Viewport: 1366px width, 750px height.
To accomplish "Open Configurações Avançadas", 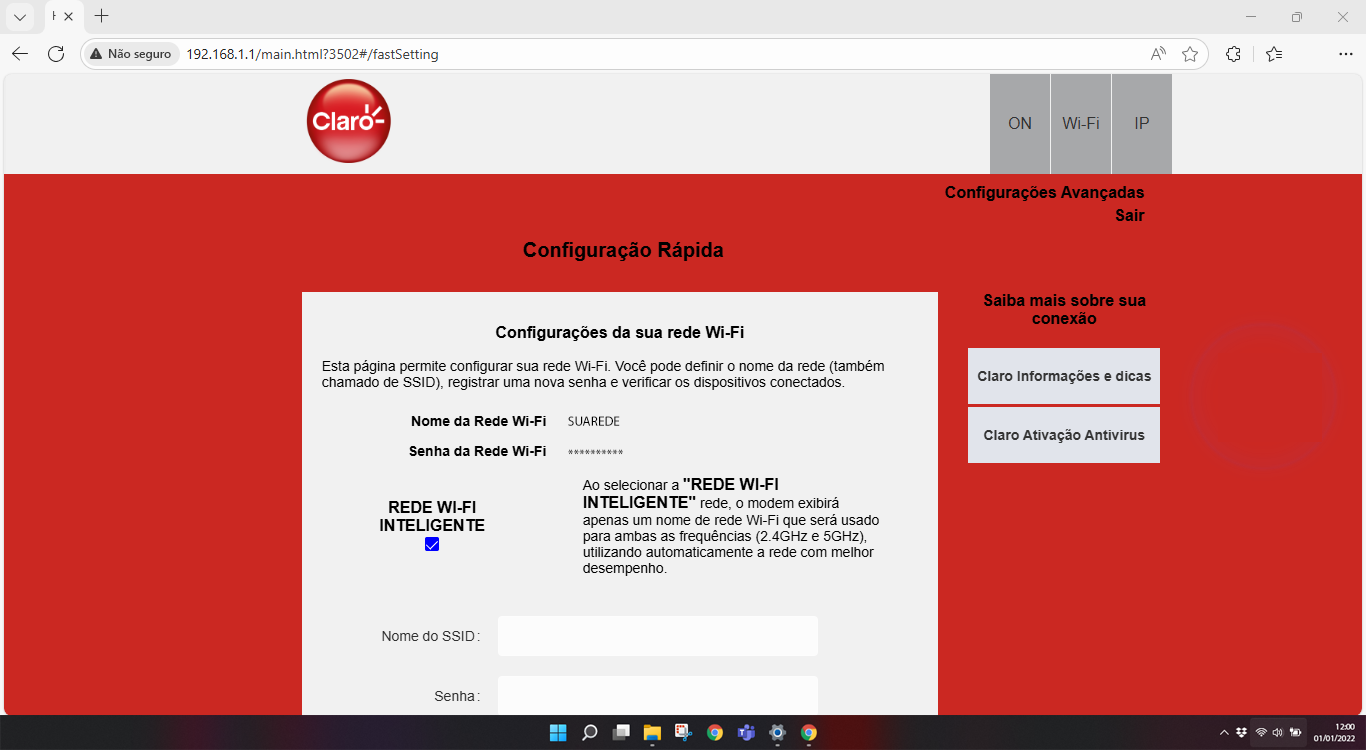I will pos(1044,192).
